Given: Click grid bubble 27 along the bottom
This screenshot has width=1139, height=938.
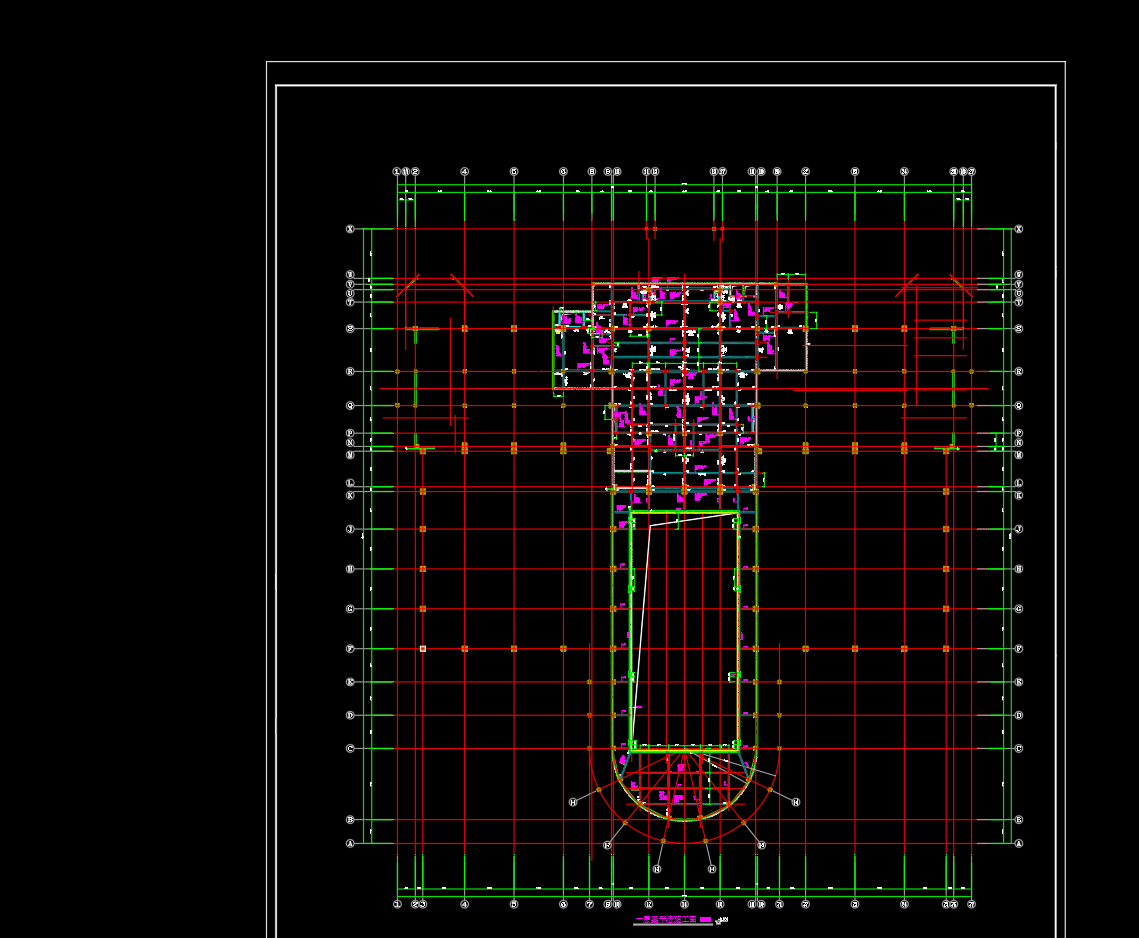Looking at the screenshot, I should pyautogui.click(x=972, y=905).
